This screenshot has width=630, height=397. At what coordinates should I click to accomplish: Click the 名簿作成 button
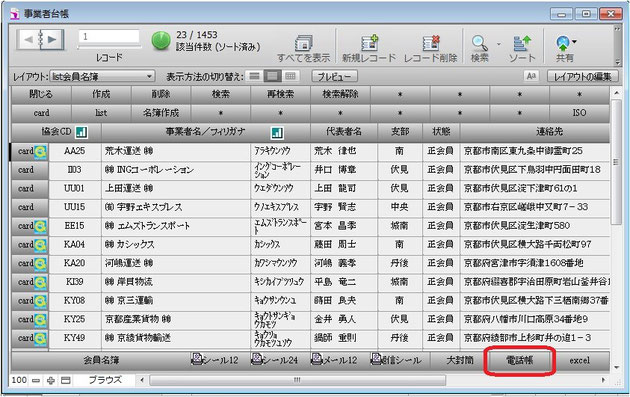pyautogui.click(x=161, y=113)
